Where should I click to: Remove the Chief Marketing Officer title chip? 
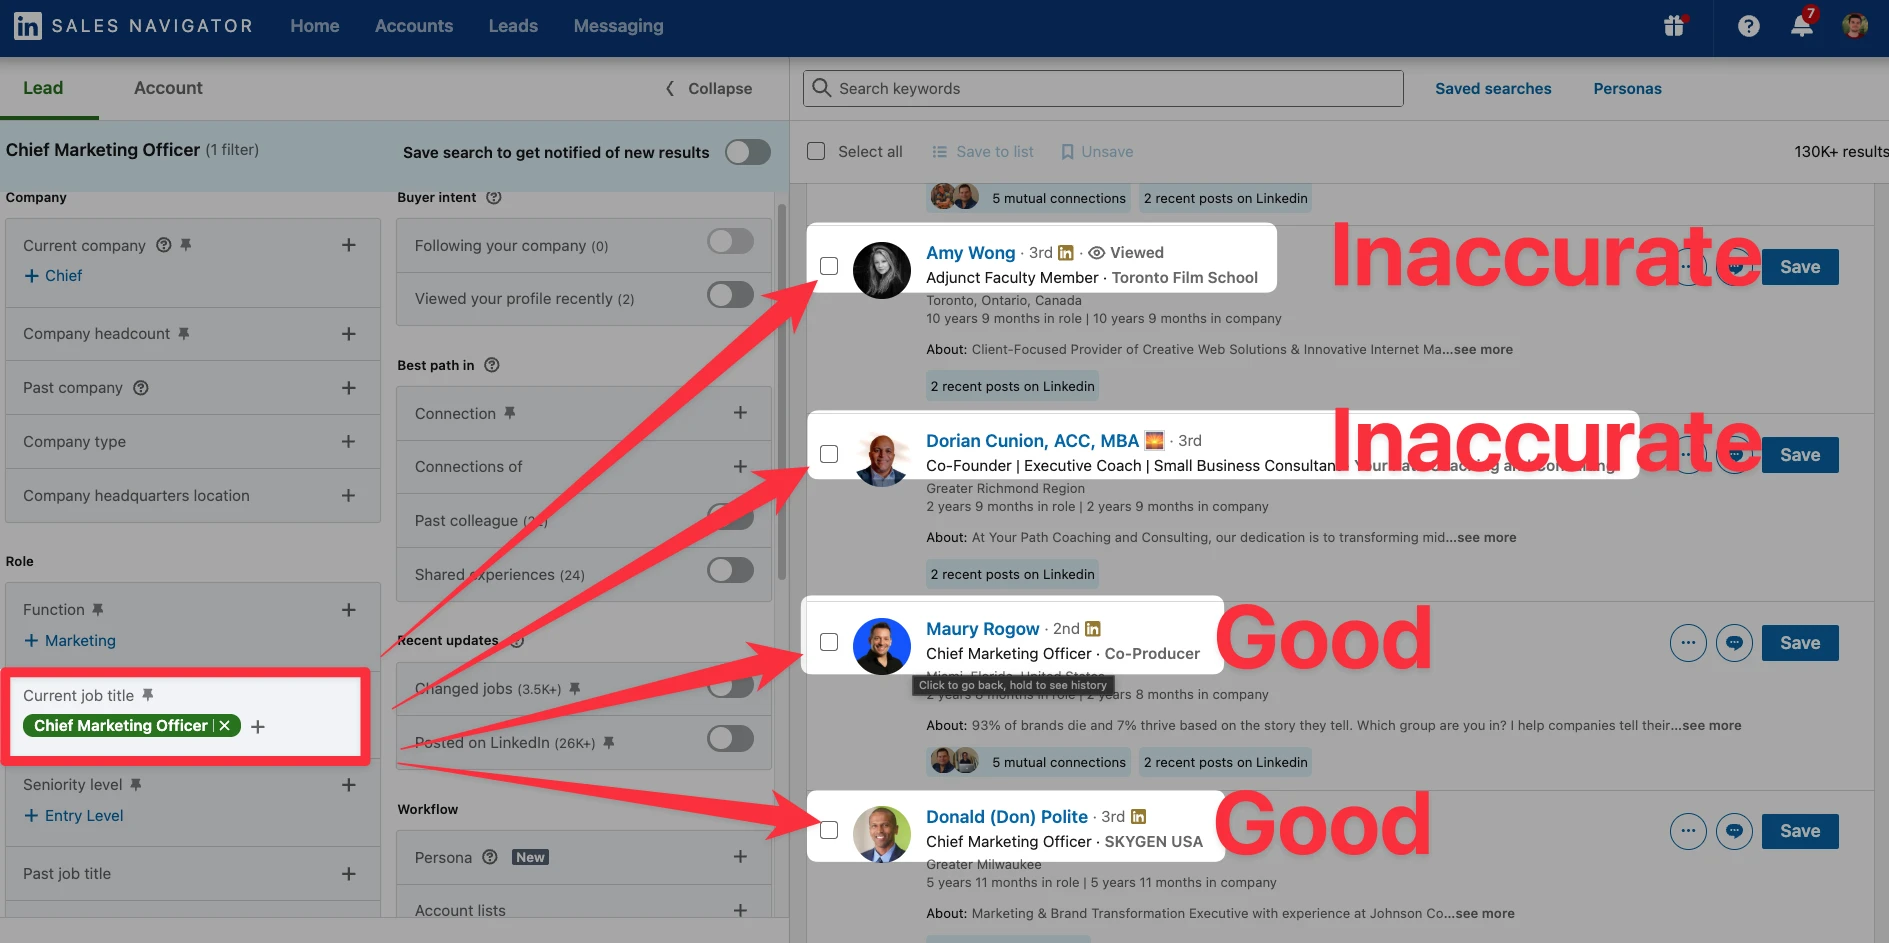click(x=225, y=726)
